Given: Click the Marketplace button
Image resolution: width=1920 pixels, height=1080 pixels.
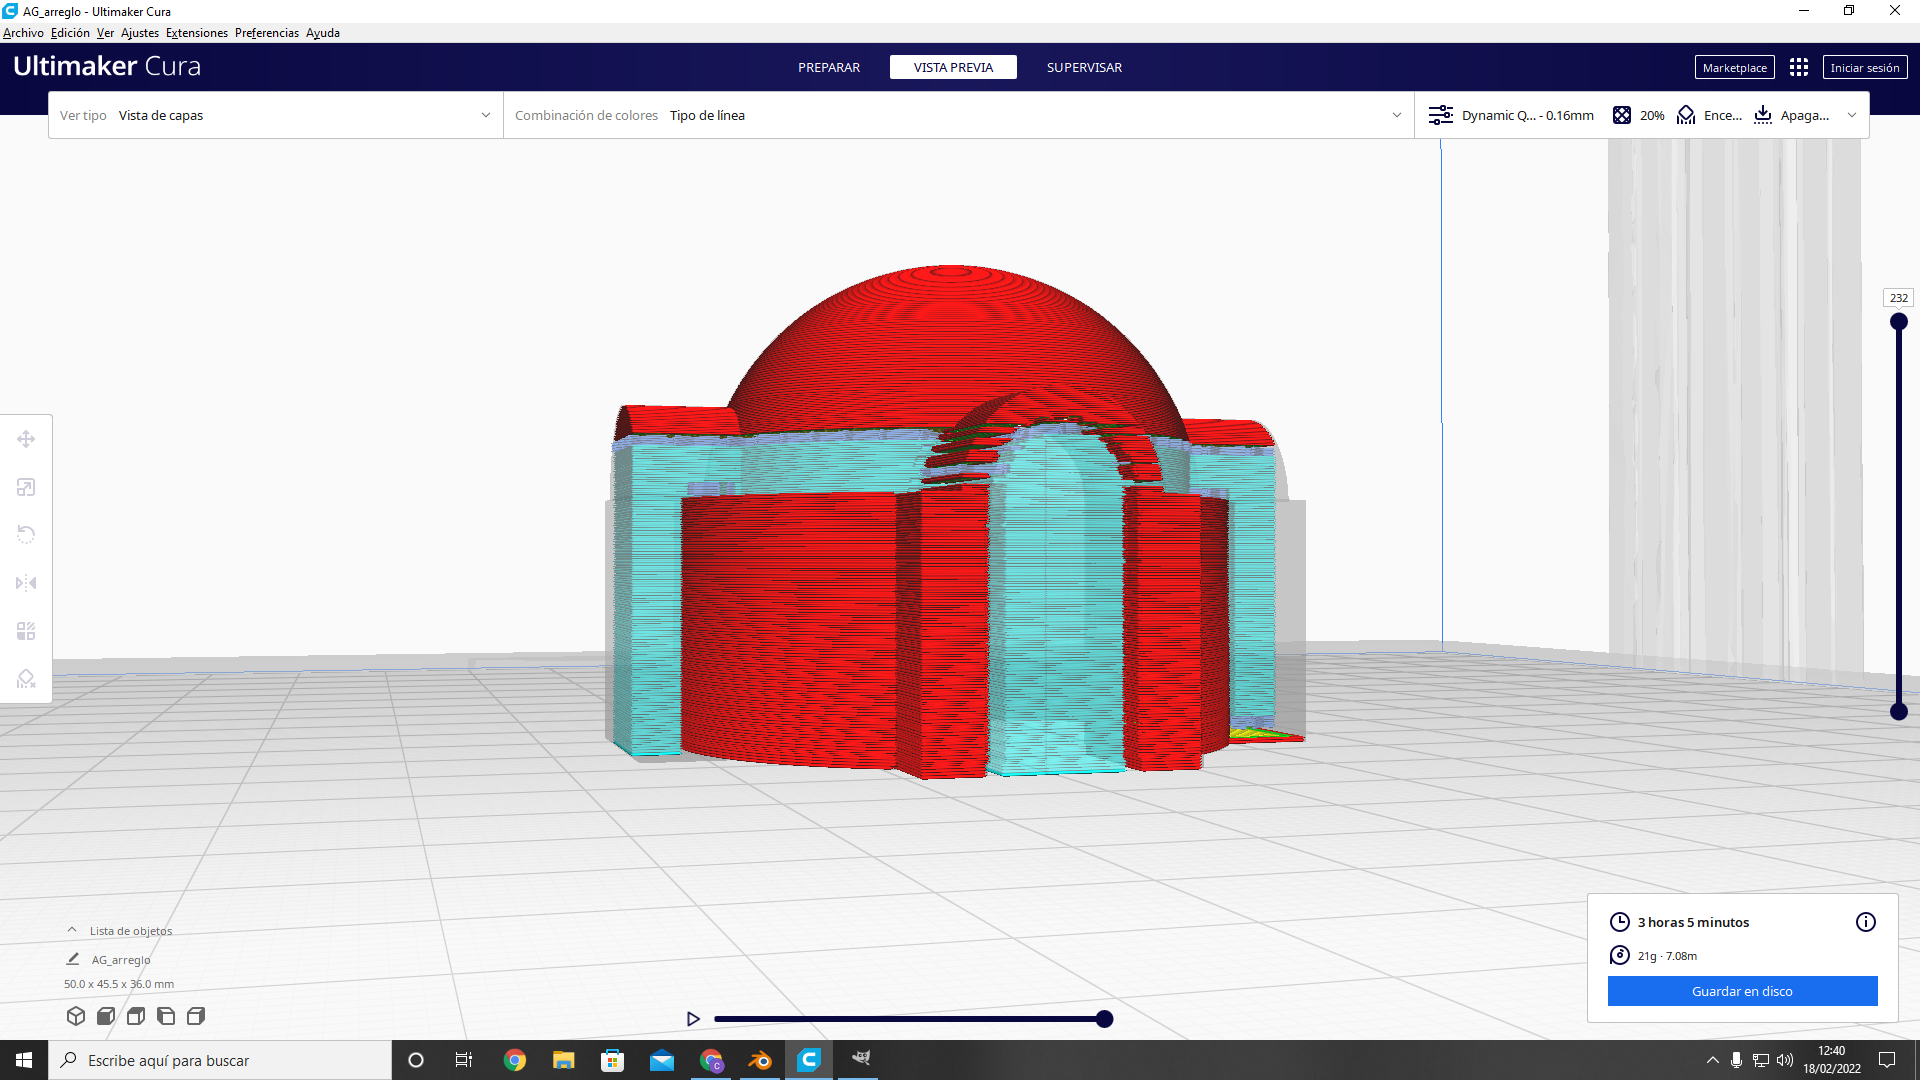Looking at the screenshot, I should tap(1735, 67).
